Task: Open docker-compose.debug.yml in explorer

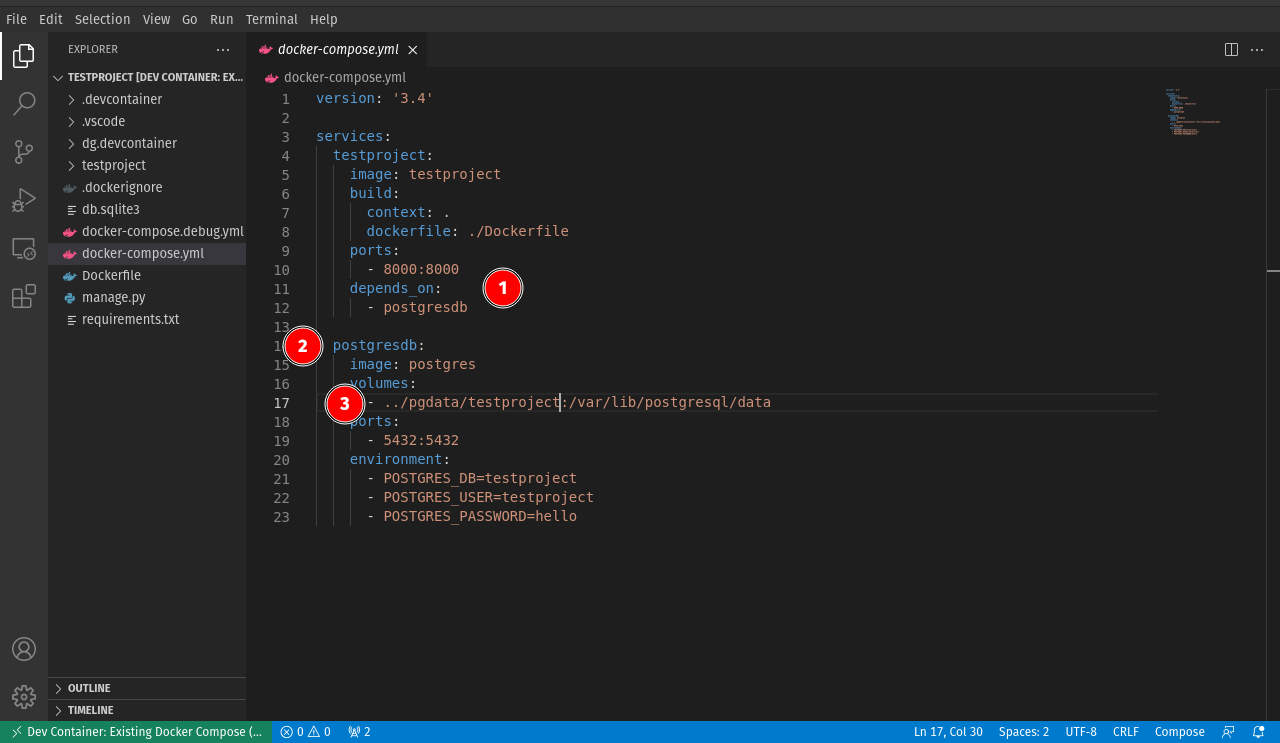Action: click(x=147, y=231)
